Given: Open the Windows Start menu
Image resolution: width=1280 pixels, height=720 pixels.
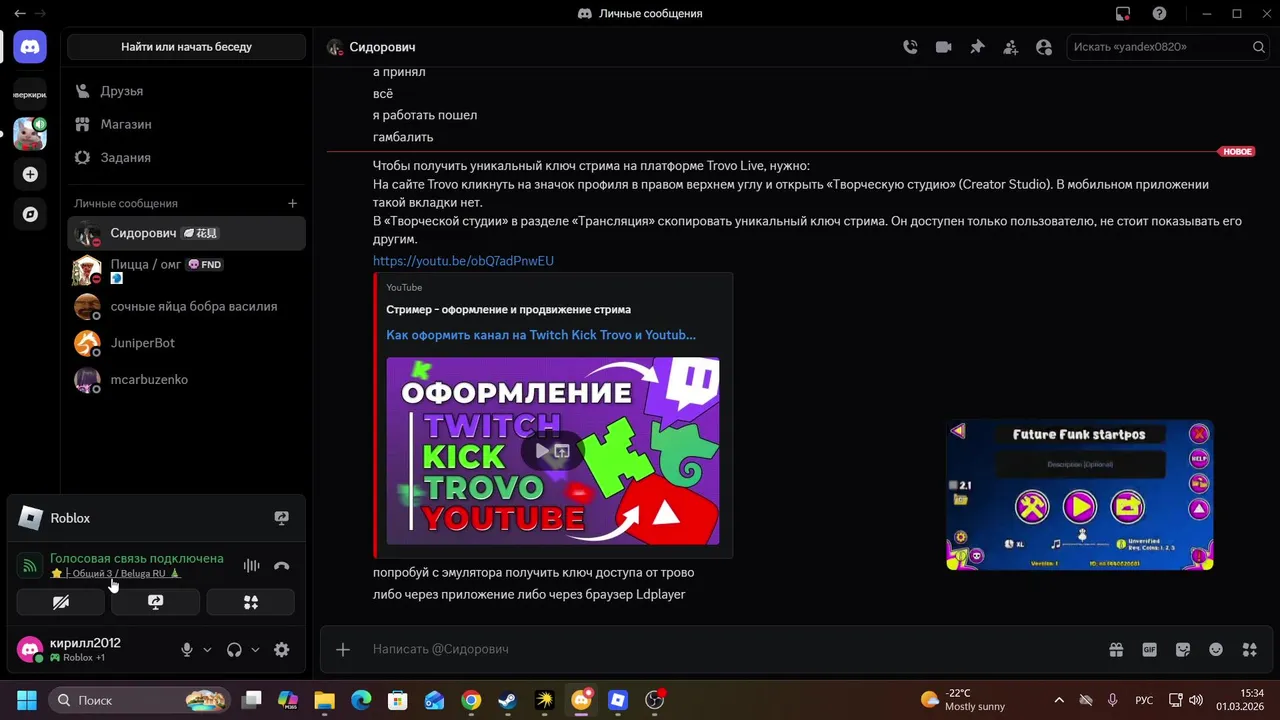Looking at the screenshot, I should (x=26, y=700).
